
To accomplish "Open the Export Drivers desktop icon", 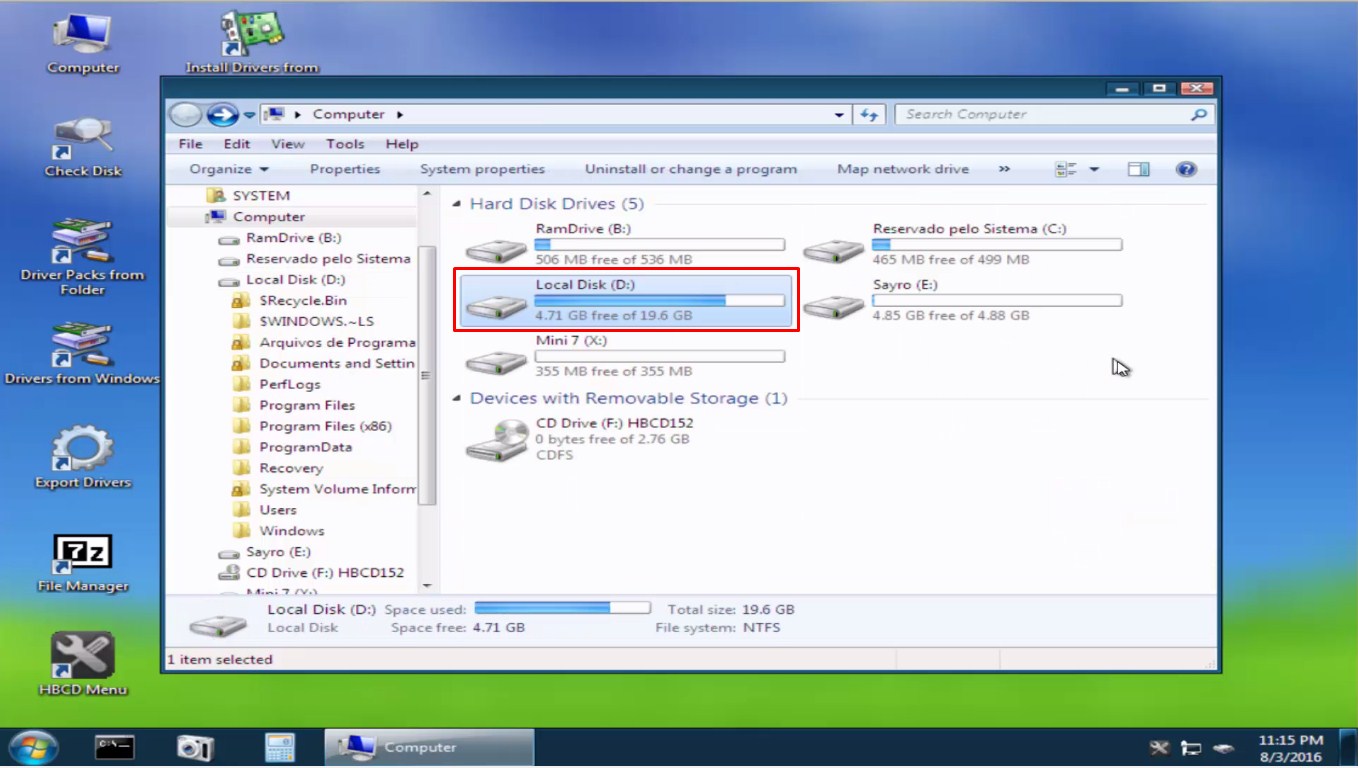I will (x=83, y=457).
